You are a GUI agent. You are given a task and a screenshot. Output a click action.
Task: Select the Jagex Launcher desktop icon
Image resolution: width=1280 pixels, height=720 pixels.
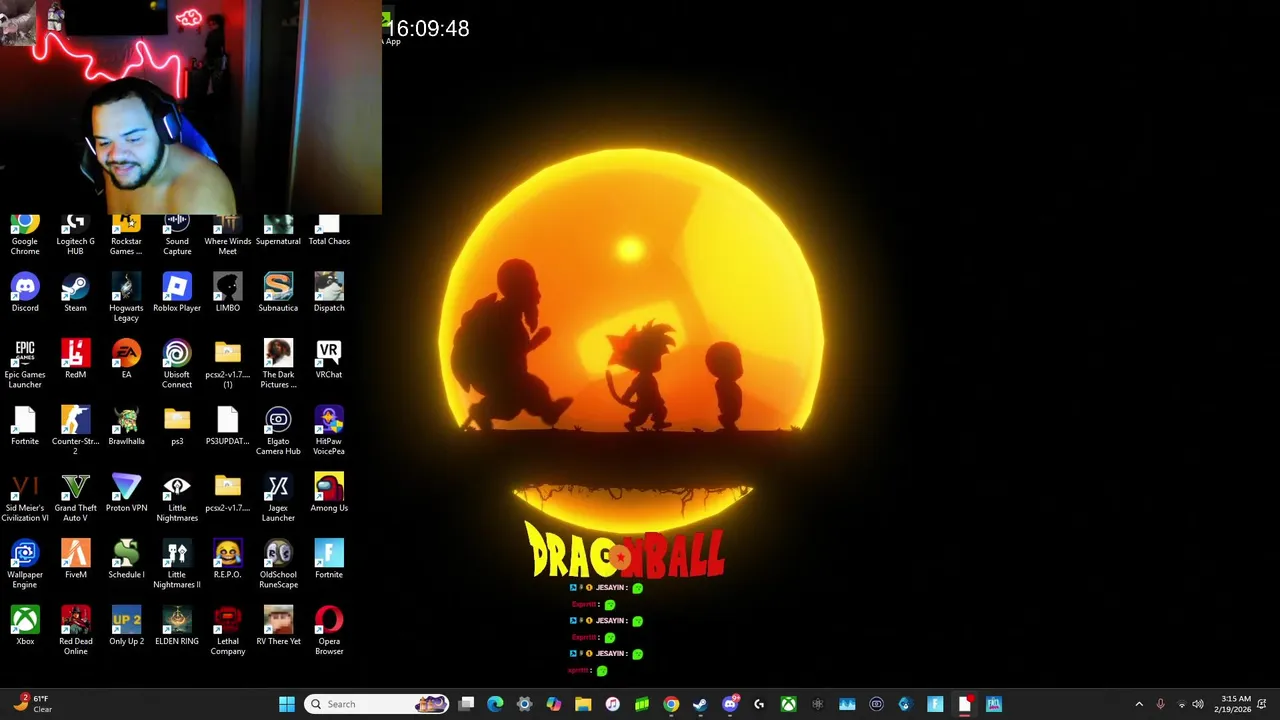pyautogui.click(x=278, y=498)
